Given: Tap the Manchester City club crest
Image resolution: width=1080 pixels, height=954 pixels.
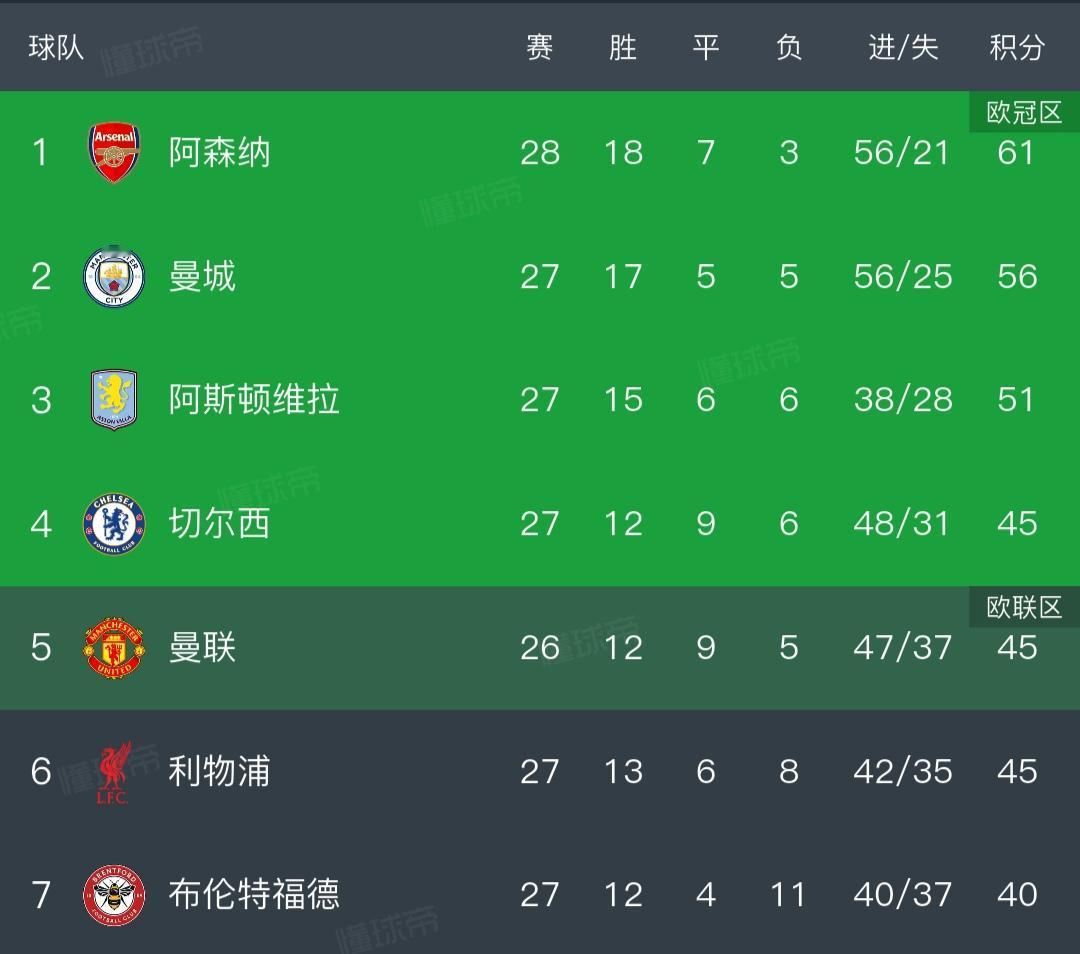Looking at the screenshot, I should pyautogui.click(x=114, y=276).
